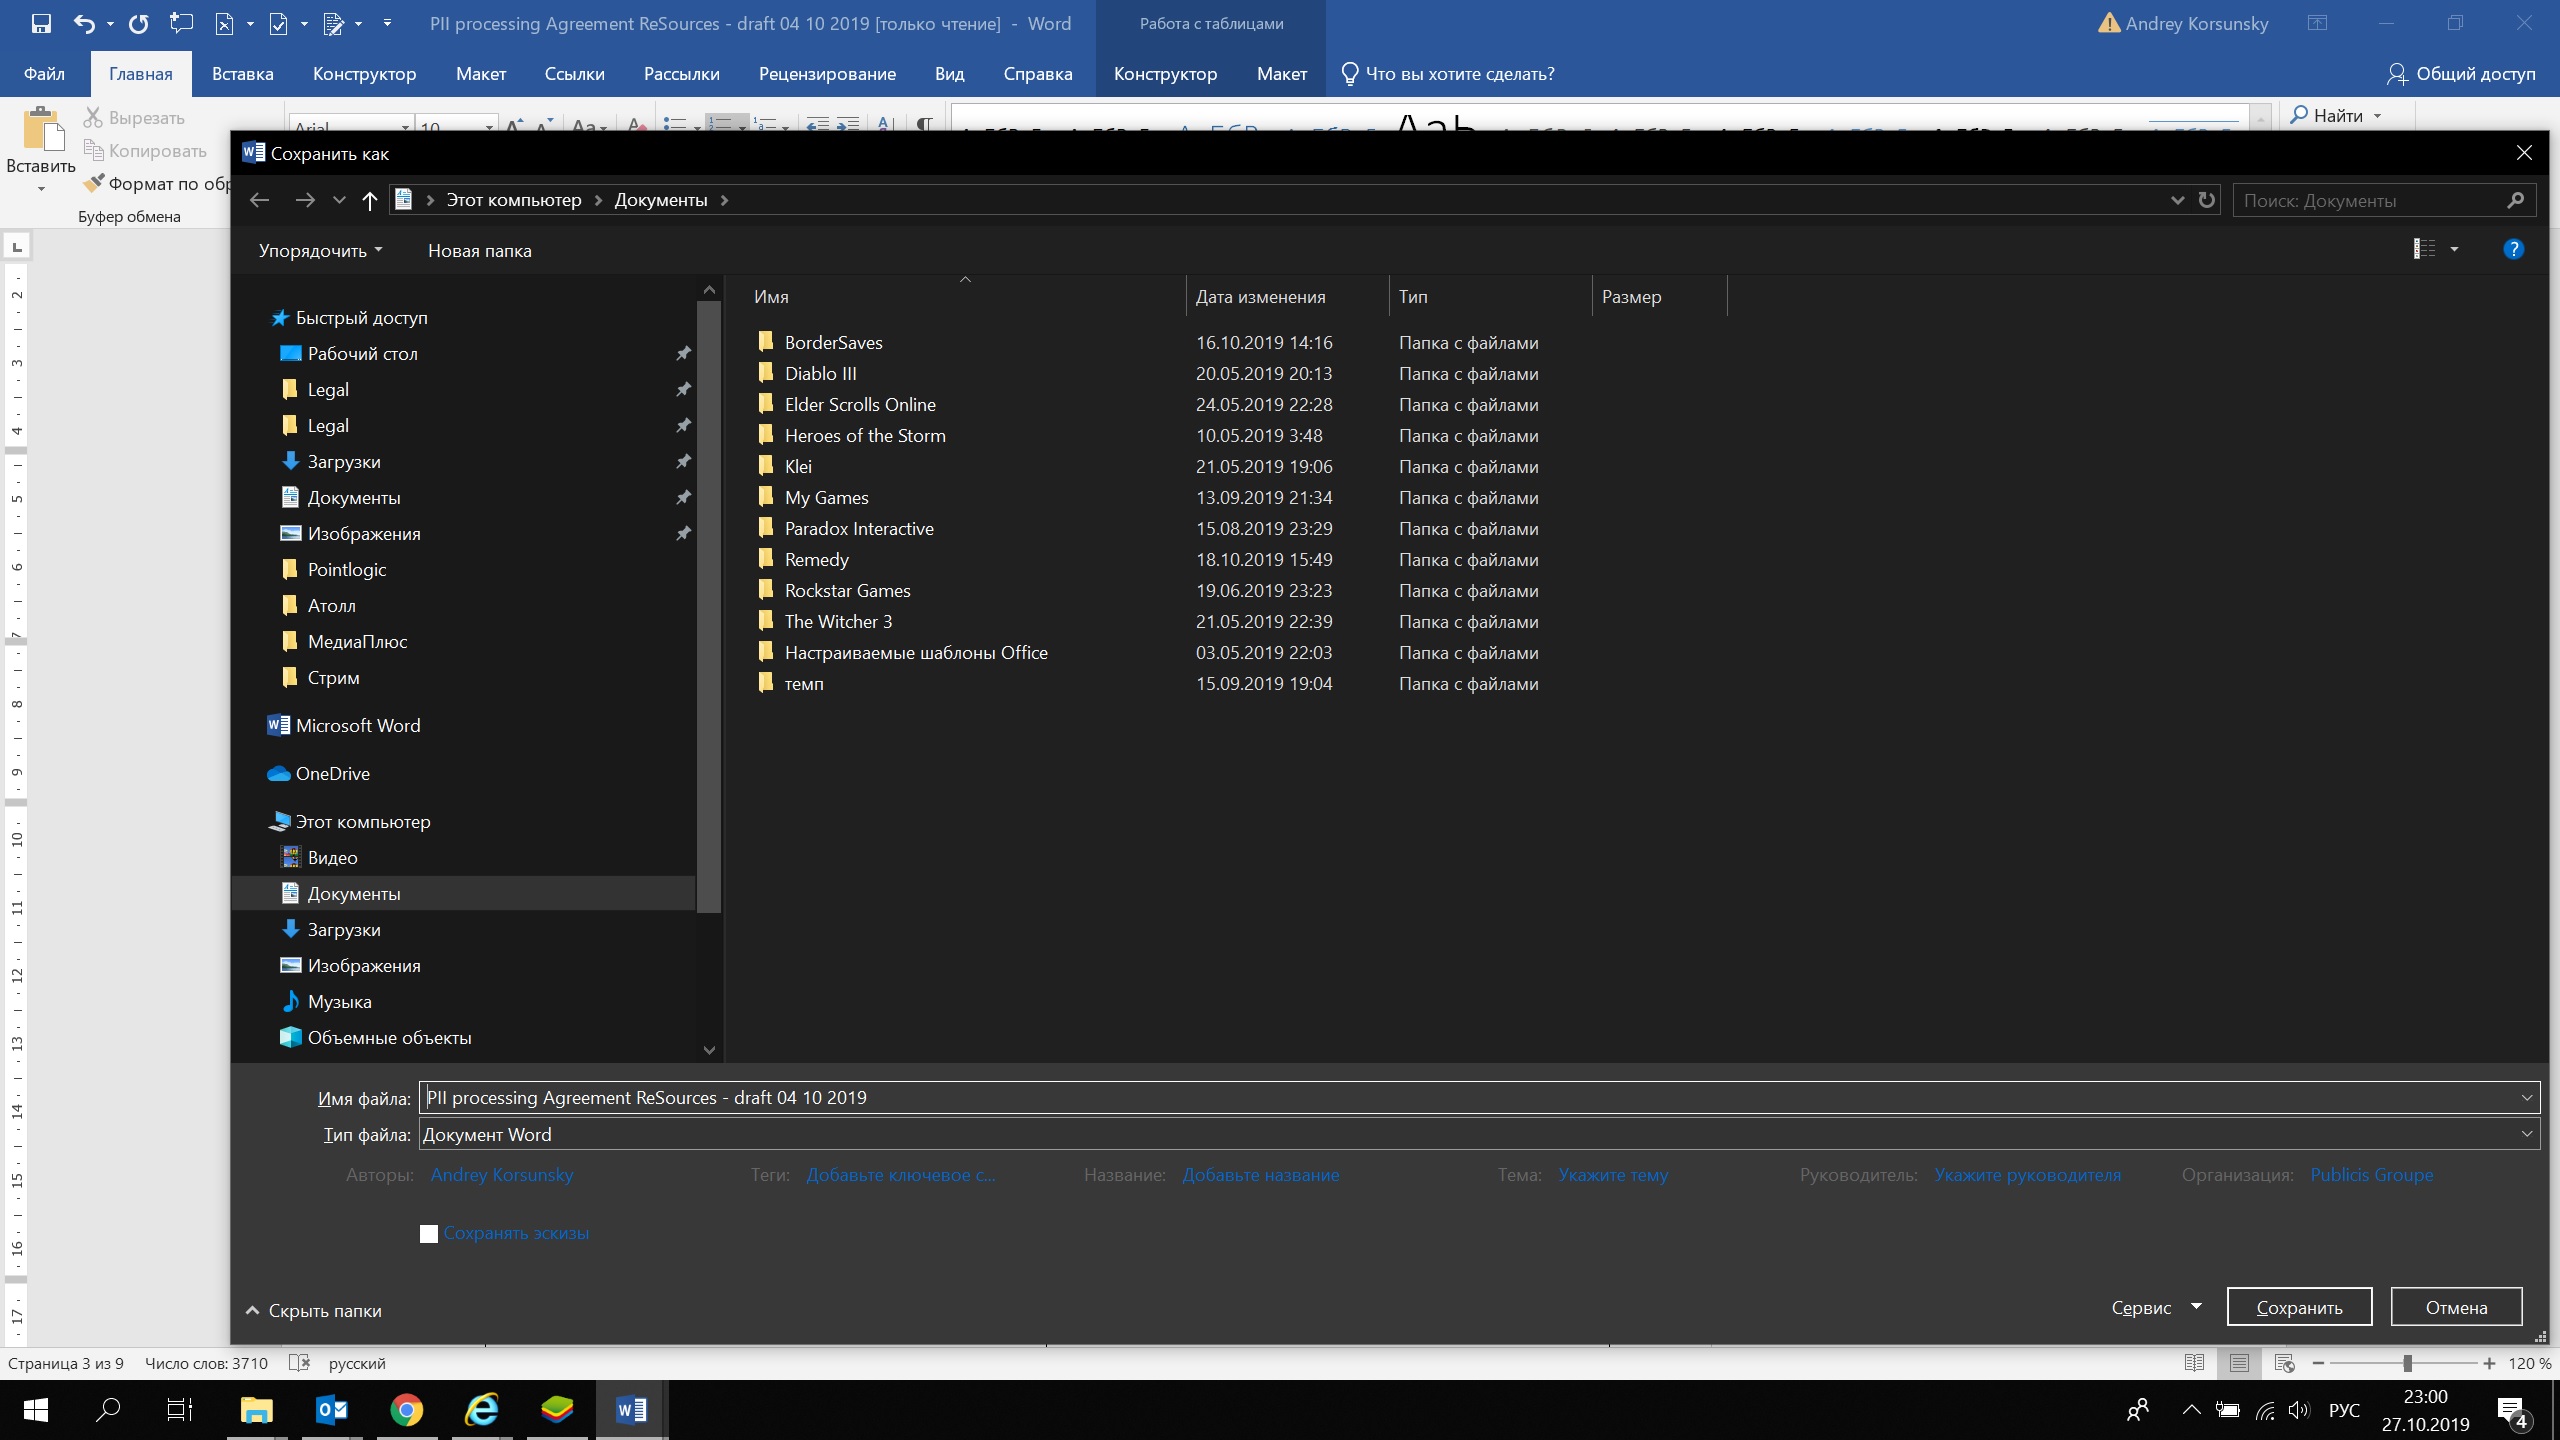Click the search icon in top right
Image resolution: width=2560 pixels, height=1440 pixels.
coord(2518,199)
